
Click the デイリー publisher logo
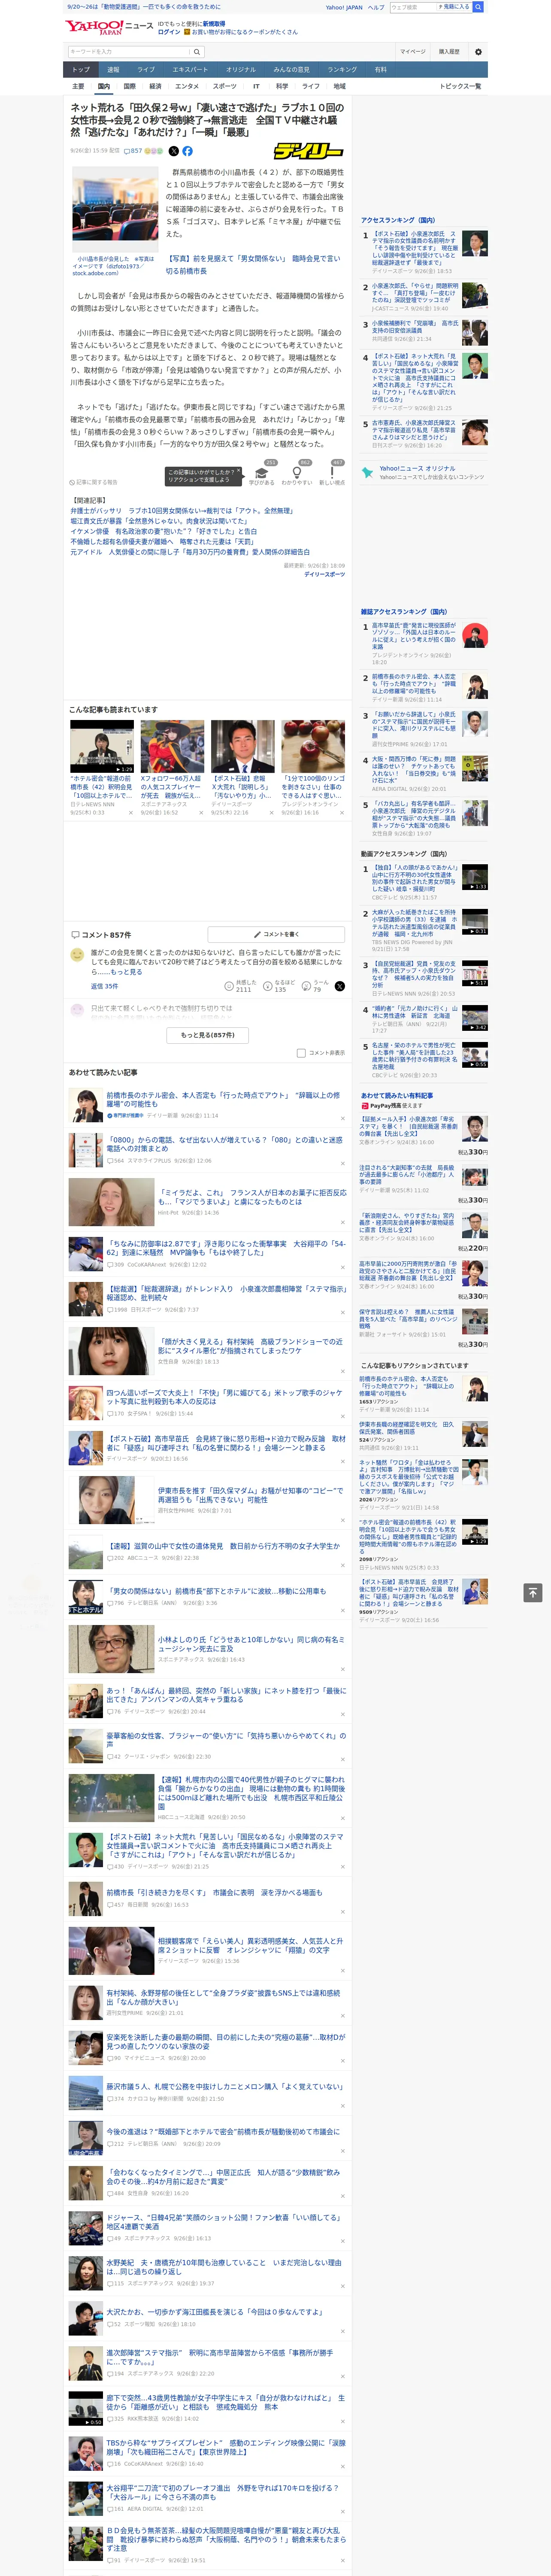[x=308, y=151]
